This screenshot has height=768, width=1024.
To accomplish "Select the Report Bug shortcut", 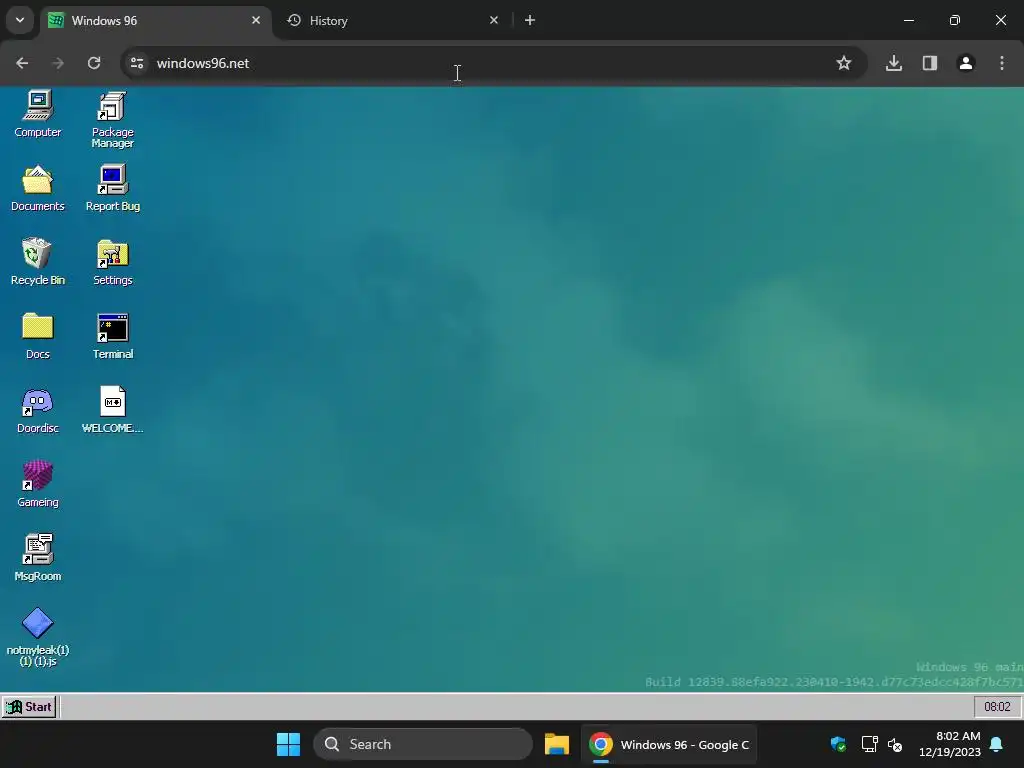I will click(112, 188).
